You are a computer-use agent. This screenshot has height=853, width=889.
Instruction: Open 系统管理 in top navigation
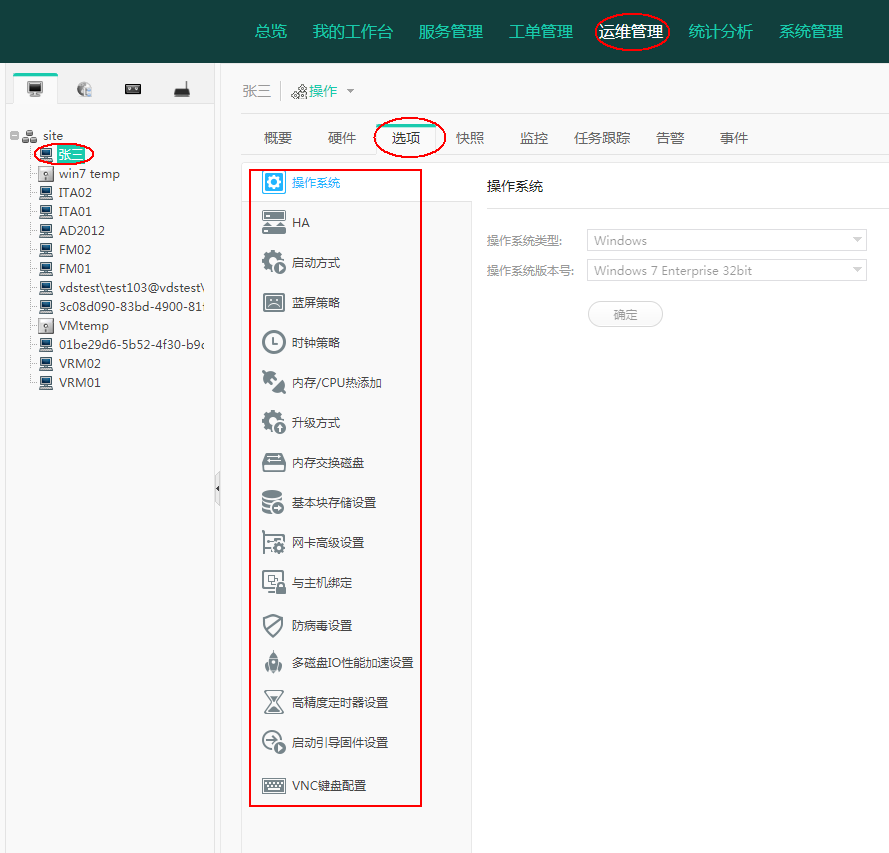[x=811, y=31]
